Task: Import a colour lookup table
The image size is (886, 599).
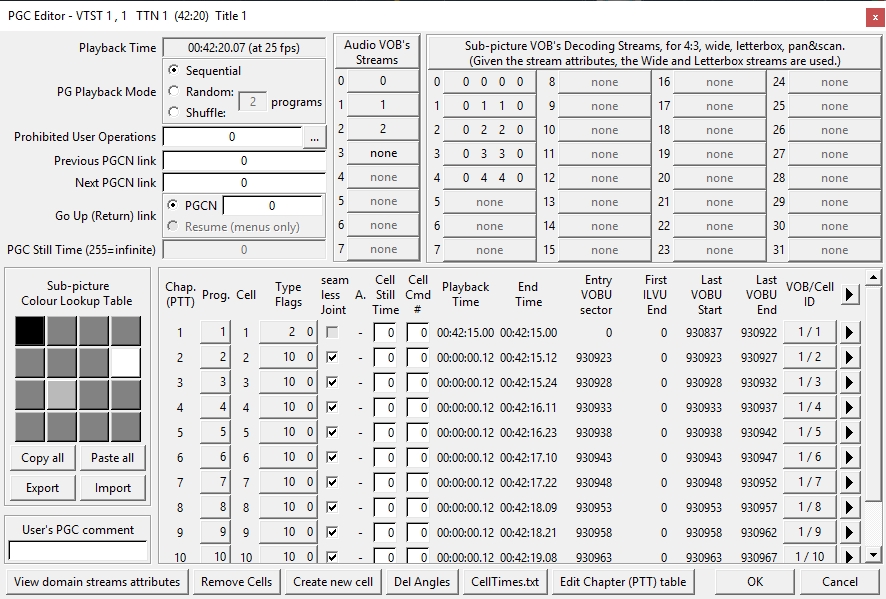Action: click(x=112, y=488)
